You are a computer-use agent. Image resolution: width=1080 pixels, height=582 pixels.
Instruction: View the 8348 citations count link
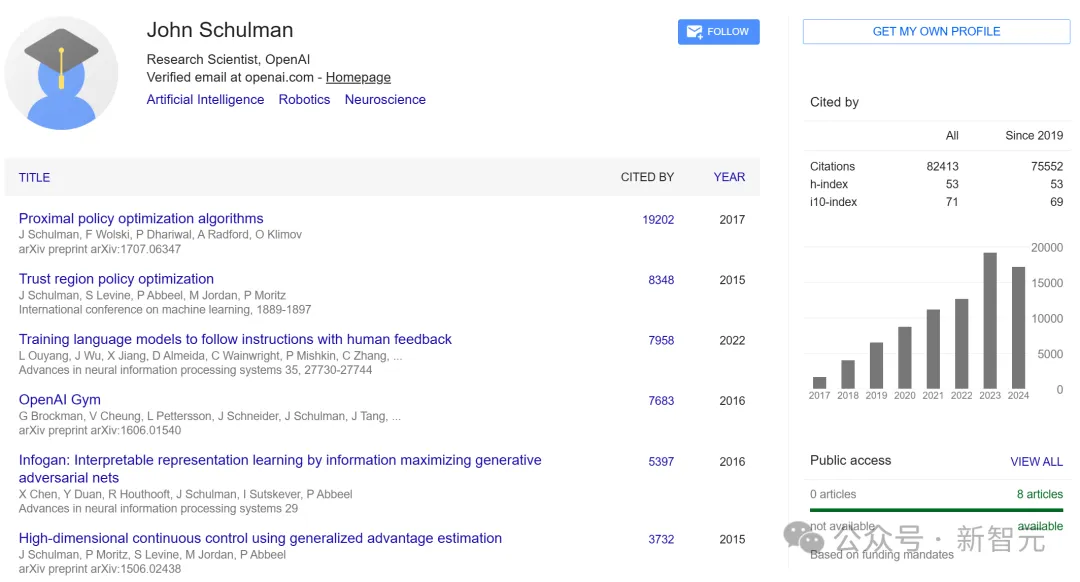coord(661,280)
